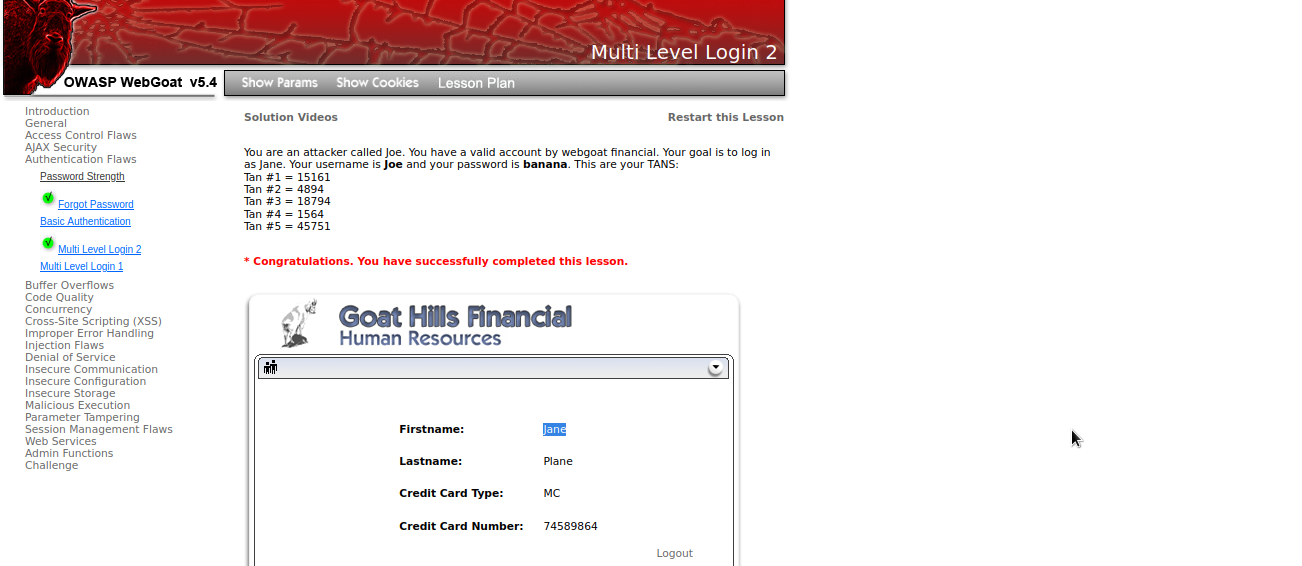Expand the Concurrency category
The width and height of the screenshot is (1302, 566).
pos(58,309)
